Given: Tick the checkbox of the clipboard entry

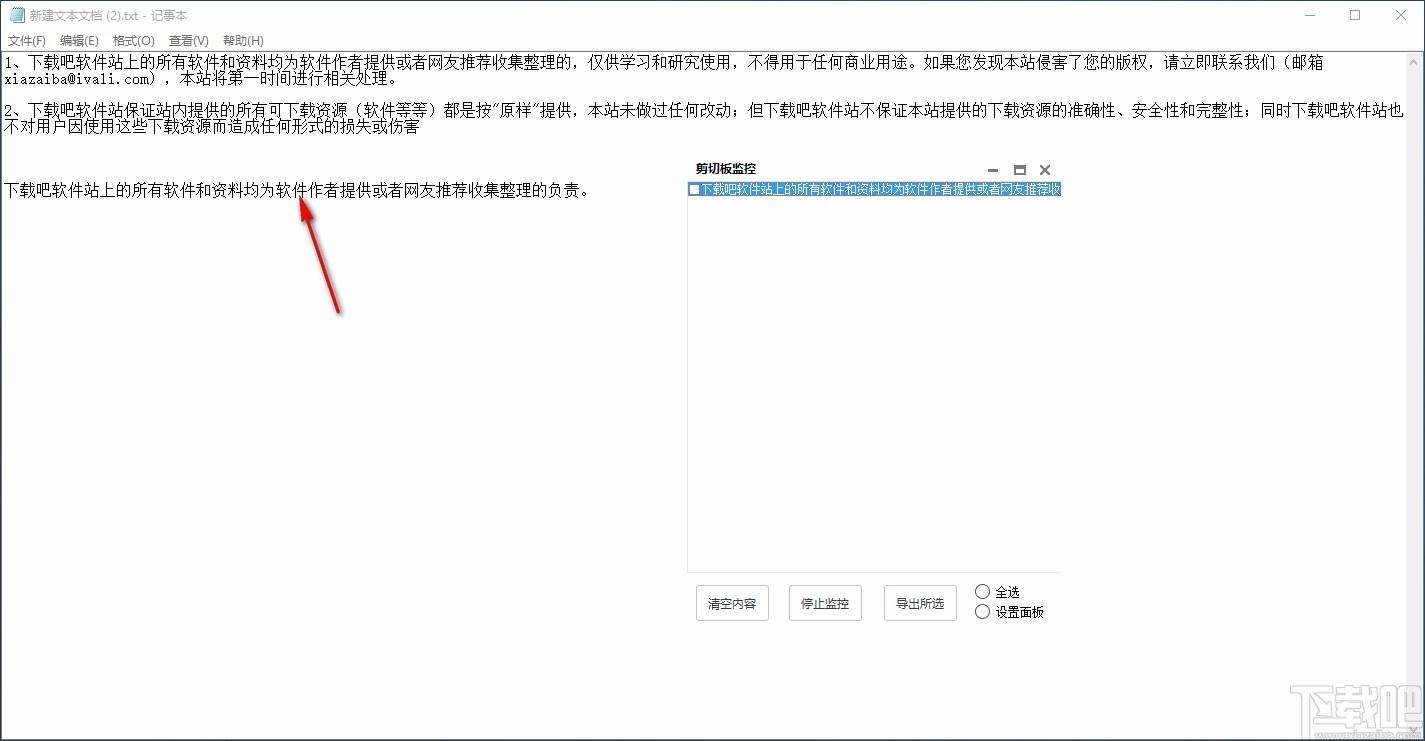Looking at the screenshot, I should click(x=695, y=190).
